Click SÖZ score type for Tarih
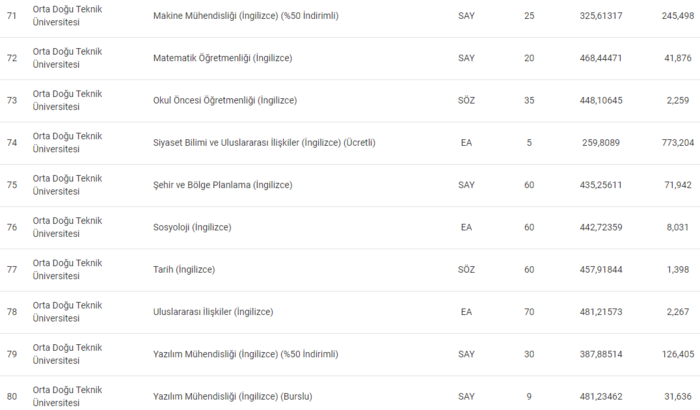This screenshot has width=700, height=410. tap(466, 270)
